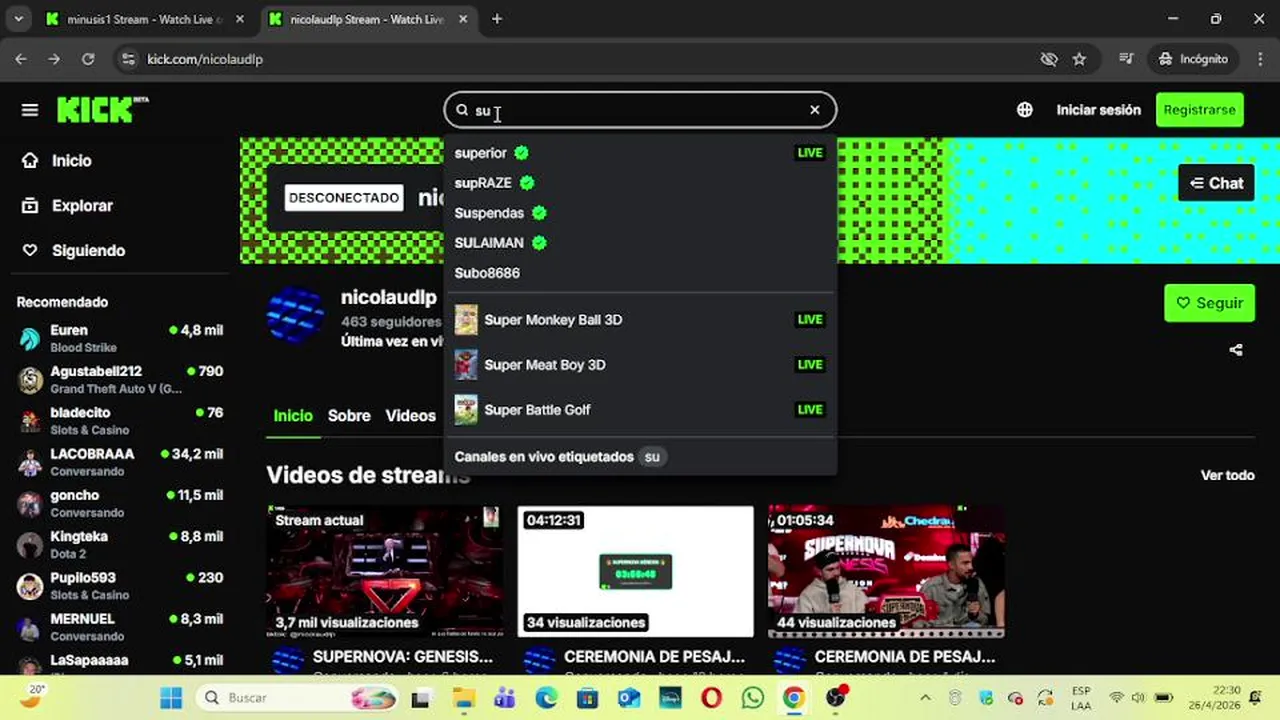1280x720 pixels.
Task: Click the KICK logo
Action: pyautogui.click(x=102, y=109)
